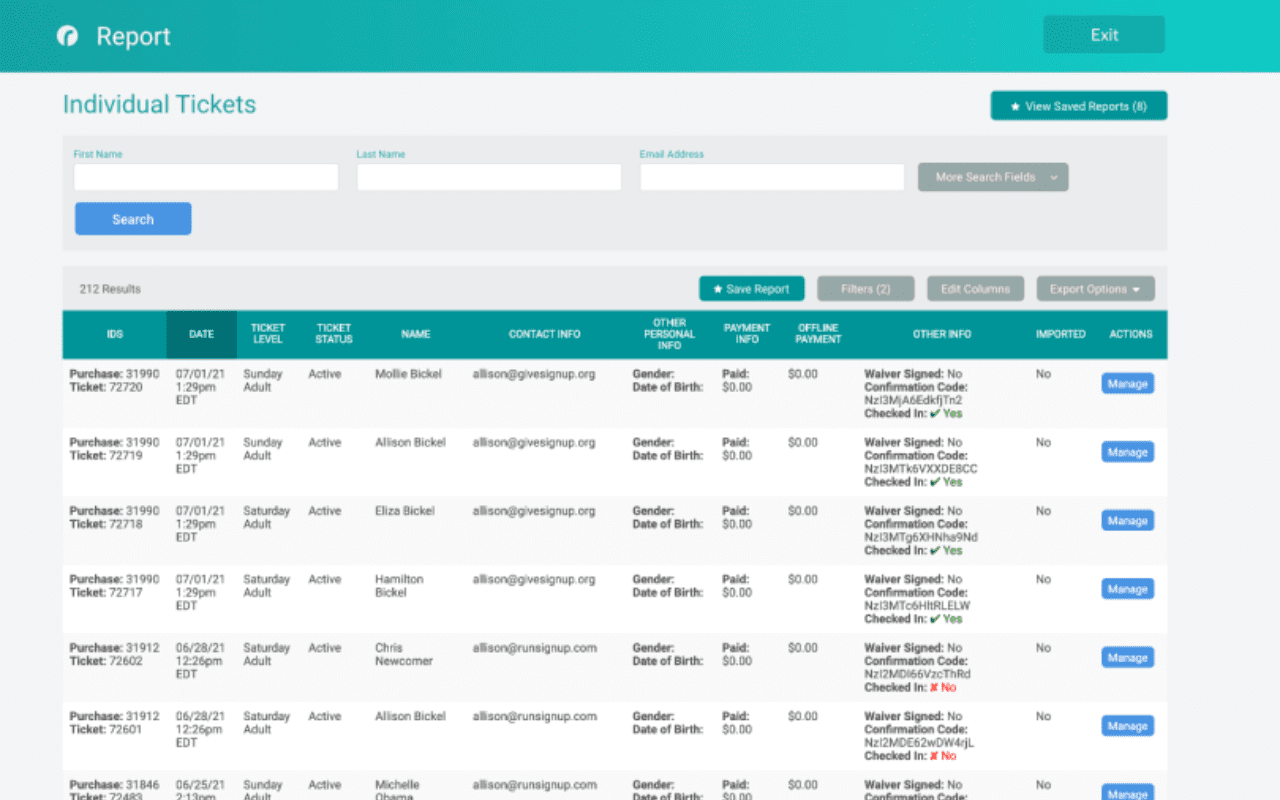Click inside the First Name search field
Viewport: 1280px width, 800px height.
point(205,176)
